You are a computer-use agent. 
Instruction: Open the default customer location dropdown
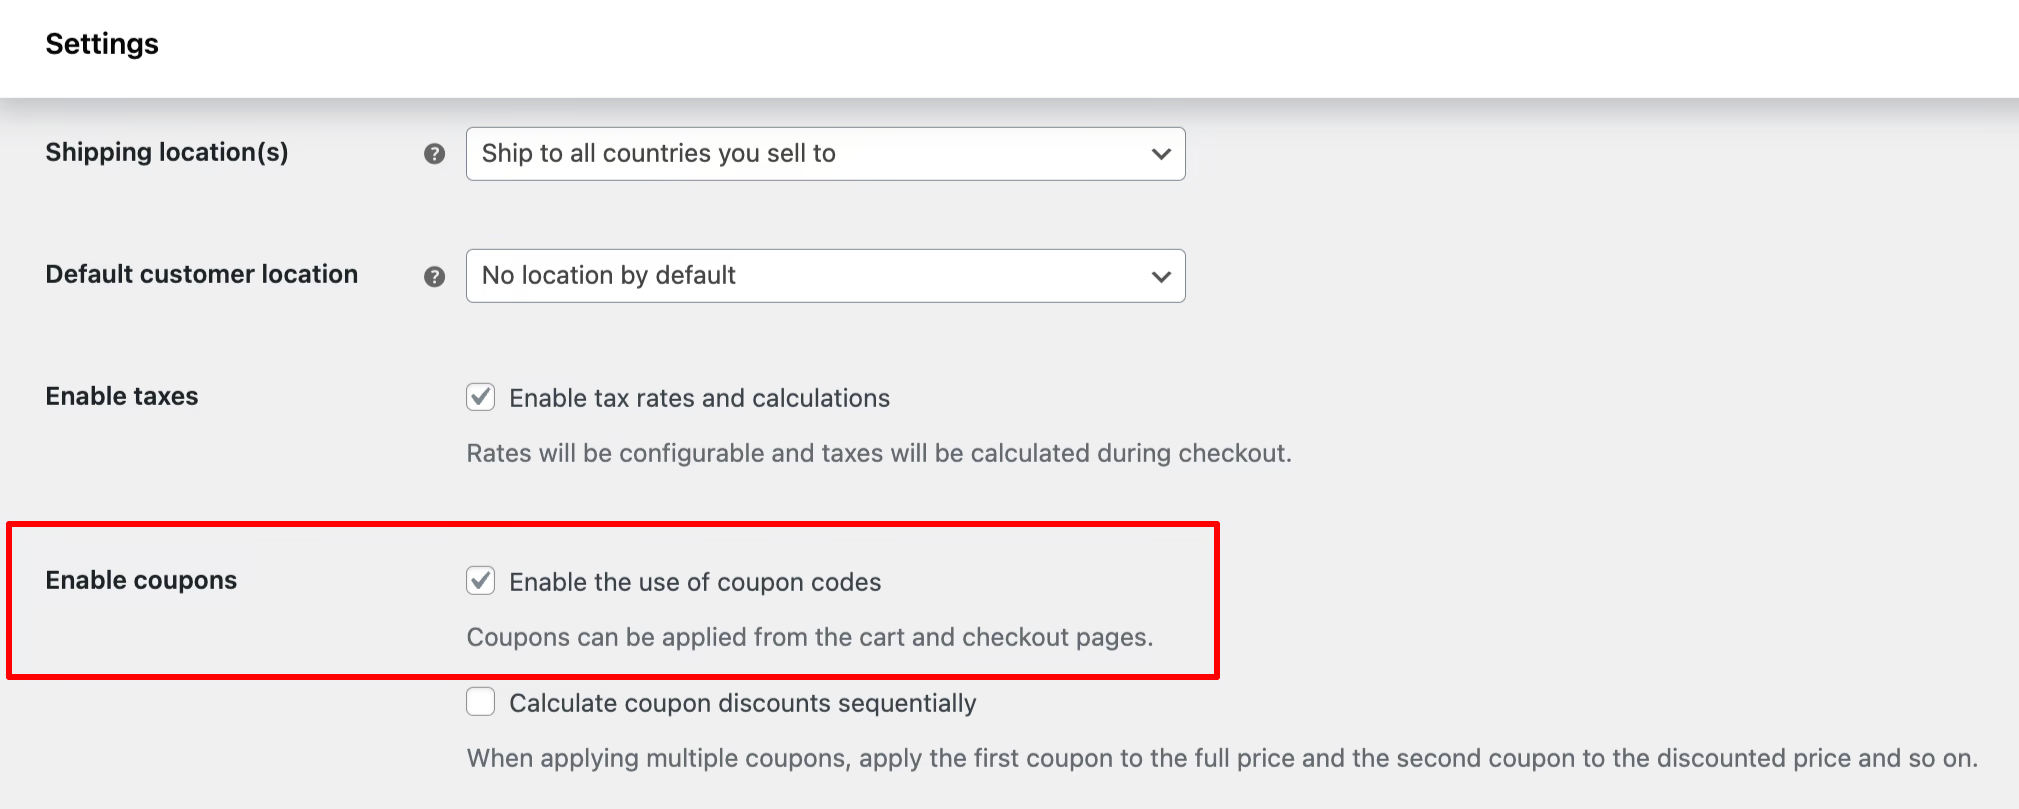pos(824,276)
